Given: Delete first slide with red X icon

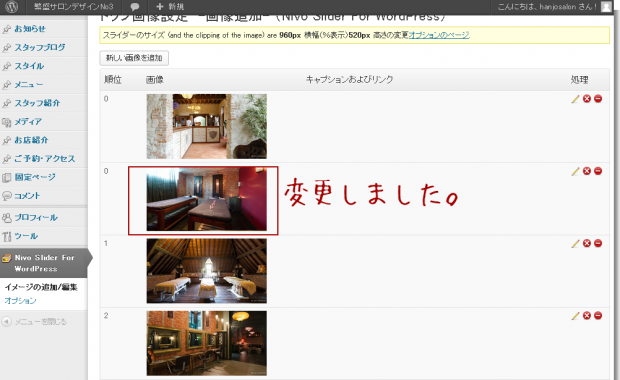Looking at the screenshot, I should (x=587, y=99).
